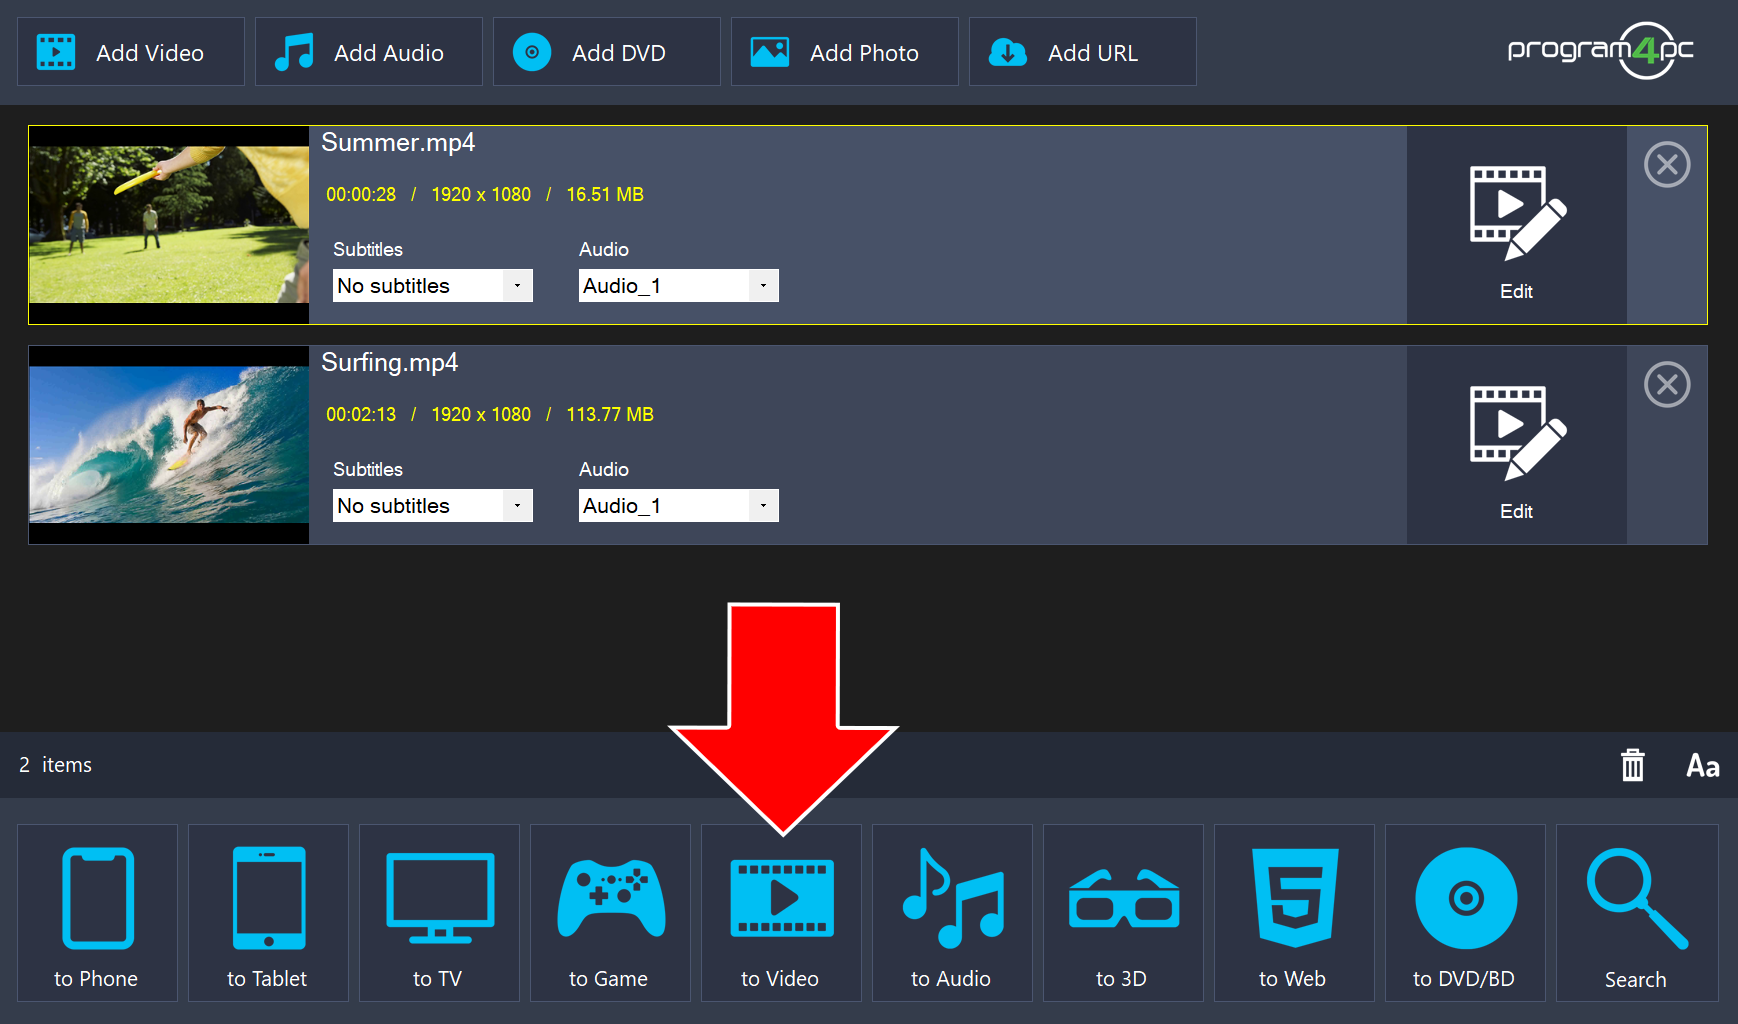This screenshot has width=1738, height=1024.
Task: Choose the to Tablet conversion
Action: tap(268, 913)
